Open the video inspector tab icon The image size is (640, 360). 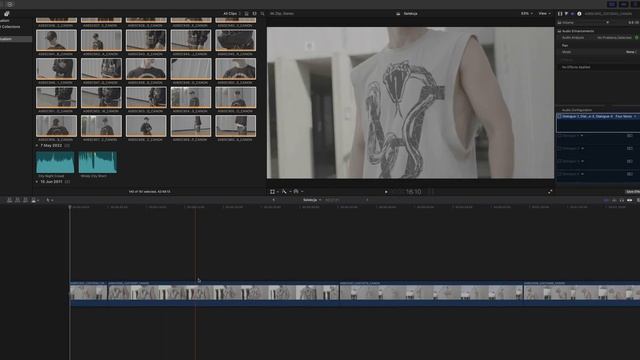click(560, 13)
